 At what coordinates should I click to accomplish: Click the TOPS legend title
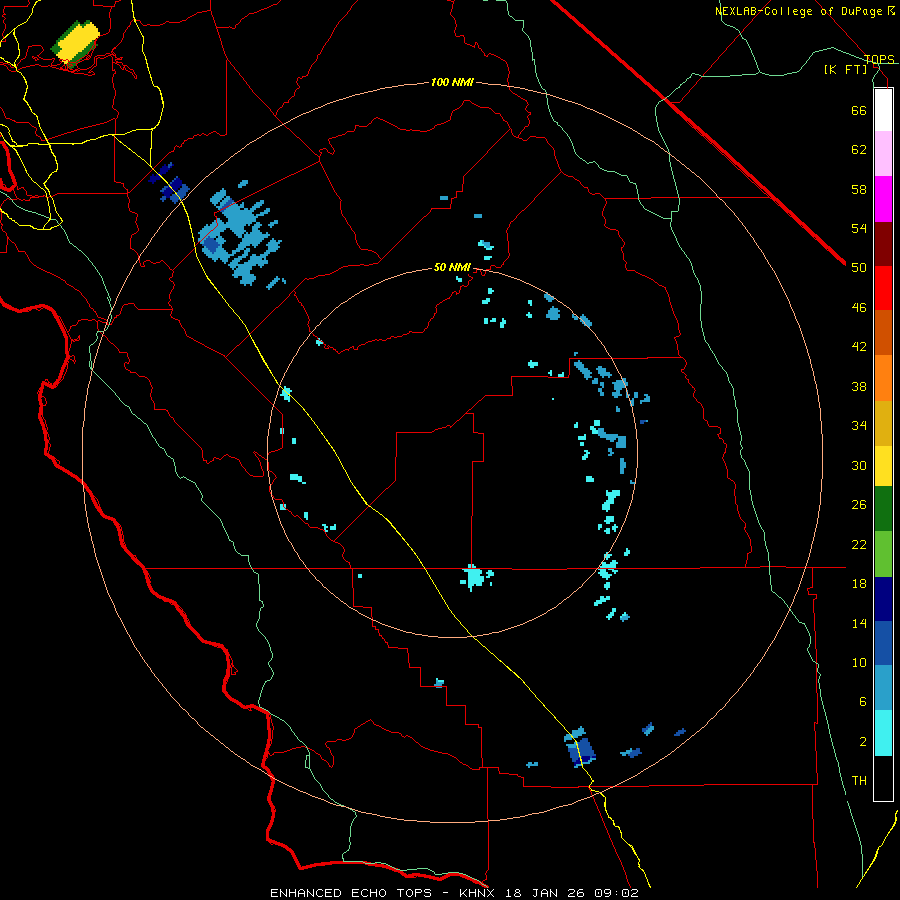879,59
